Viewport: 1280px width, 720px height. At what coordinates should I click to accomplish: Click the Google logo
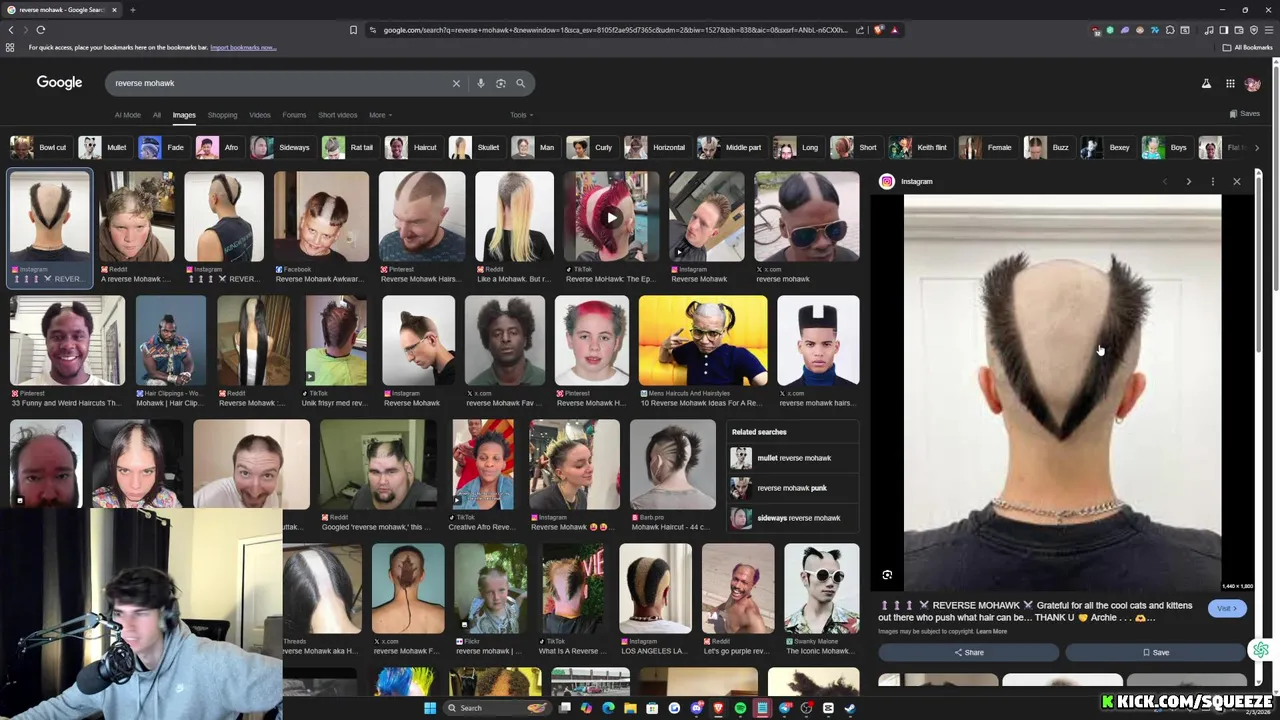59,83
